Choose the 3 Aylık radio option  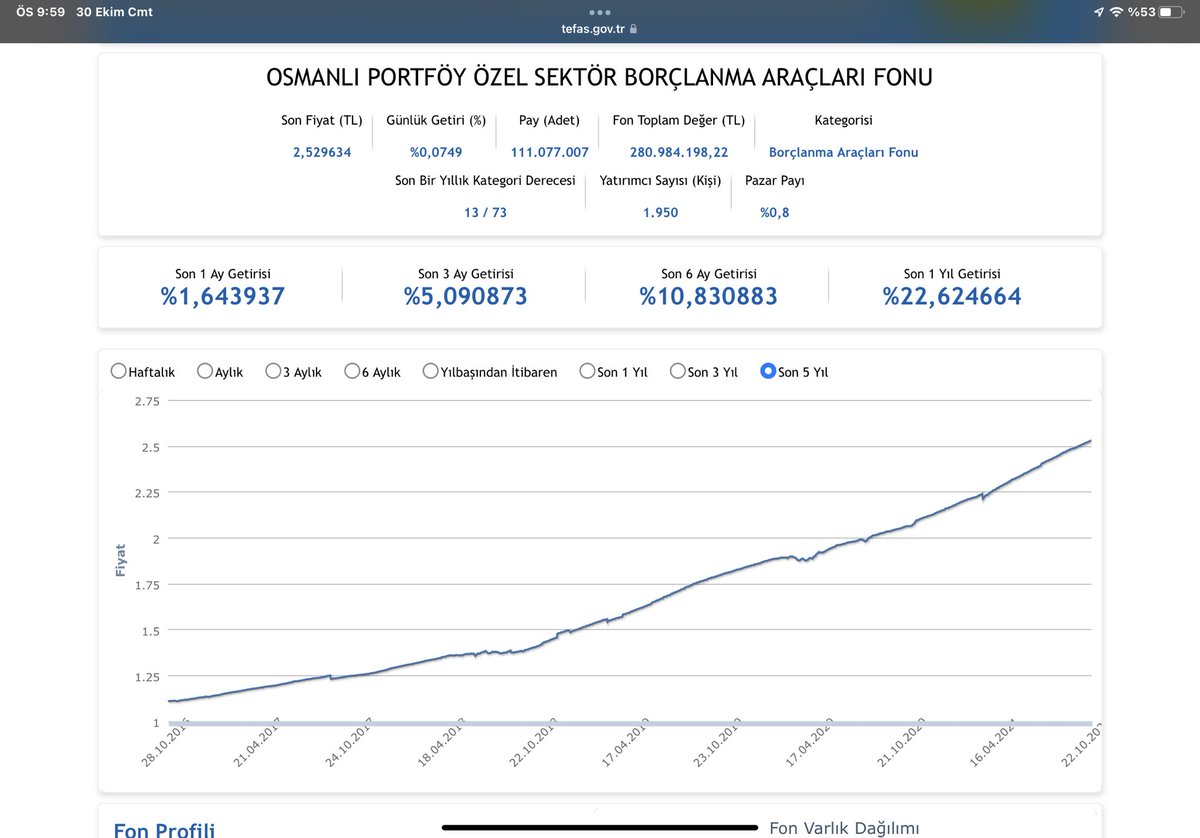[273, 371]
